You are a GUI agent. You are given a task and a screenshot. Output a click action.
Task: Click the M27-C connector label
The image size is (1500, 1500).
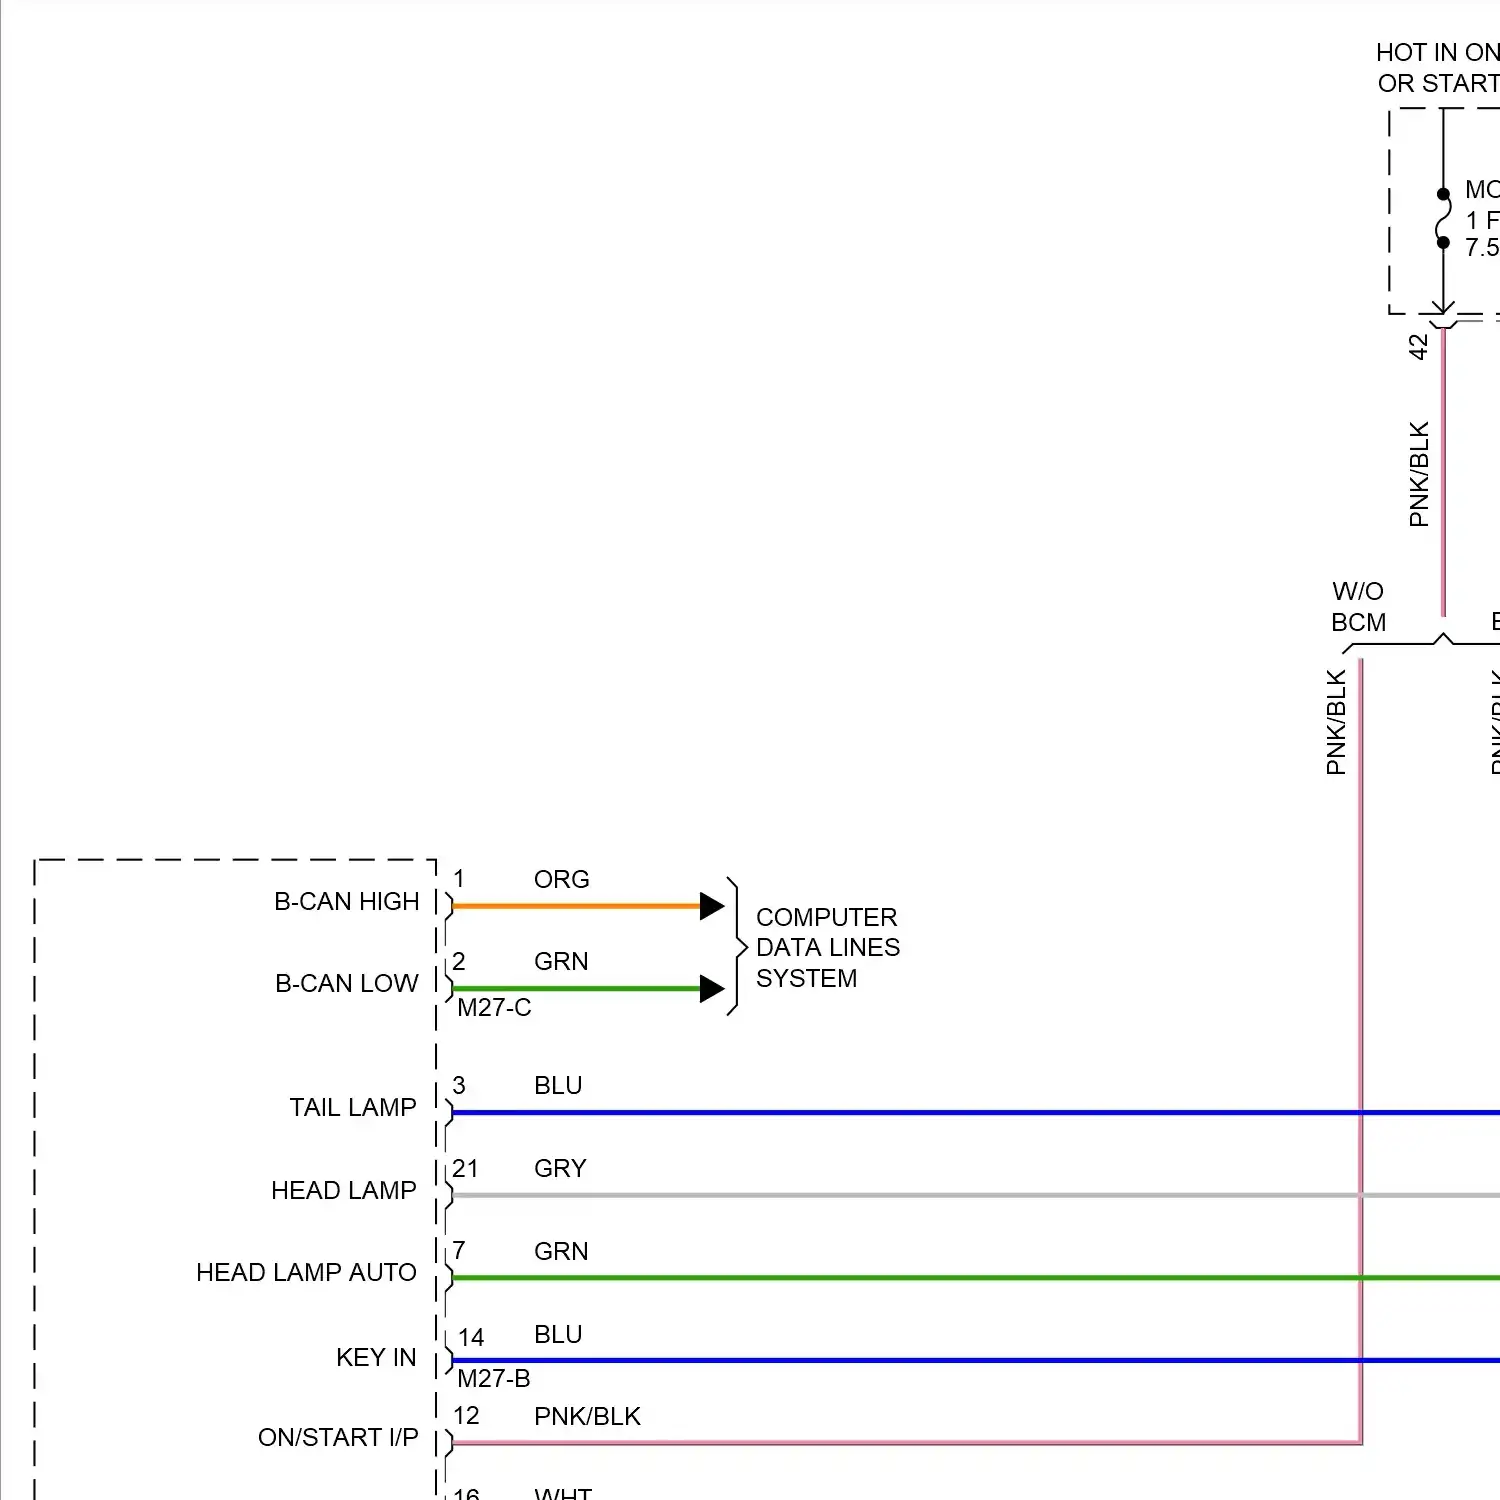[494, 1008]
